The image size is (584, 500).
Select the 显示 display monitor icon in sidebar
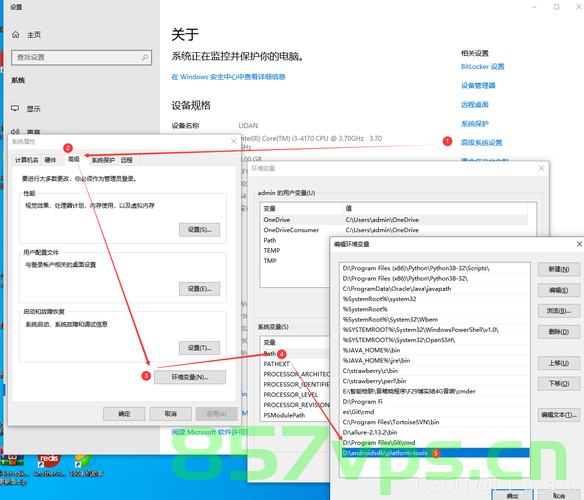point(15,108)
